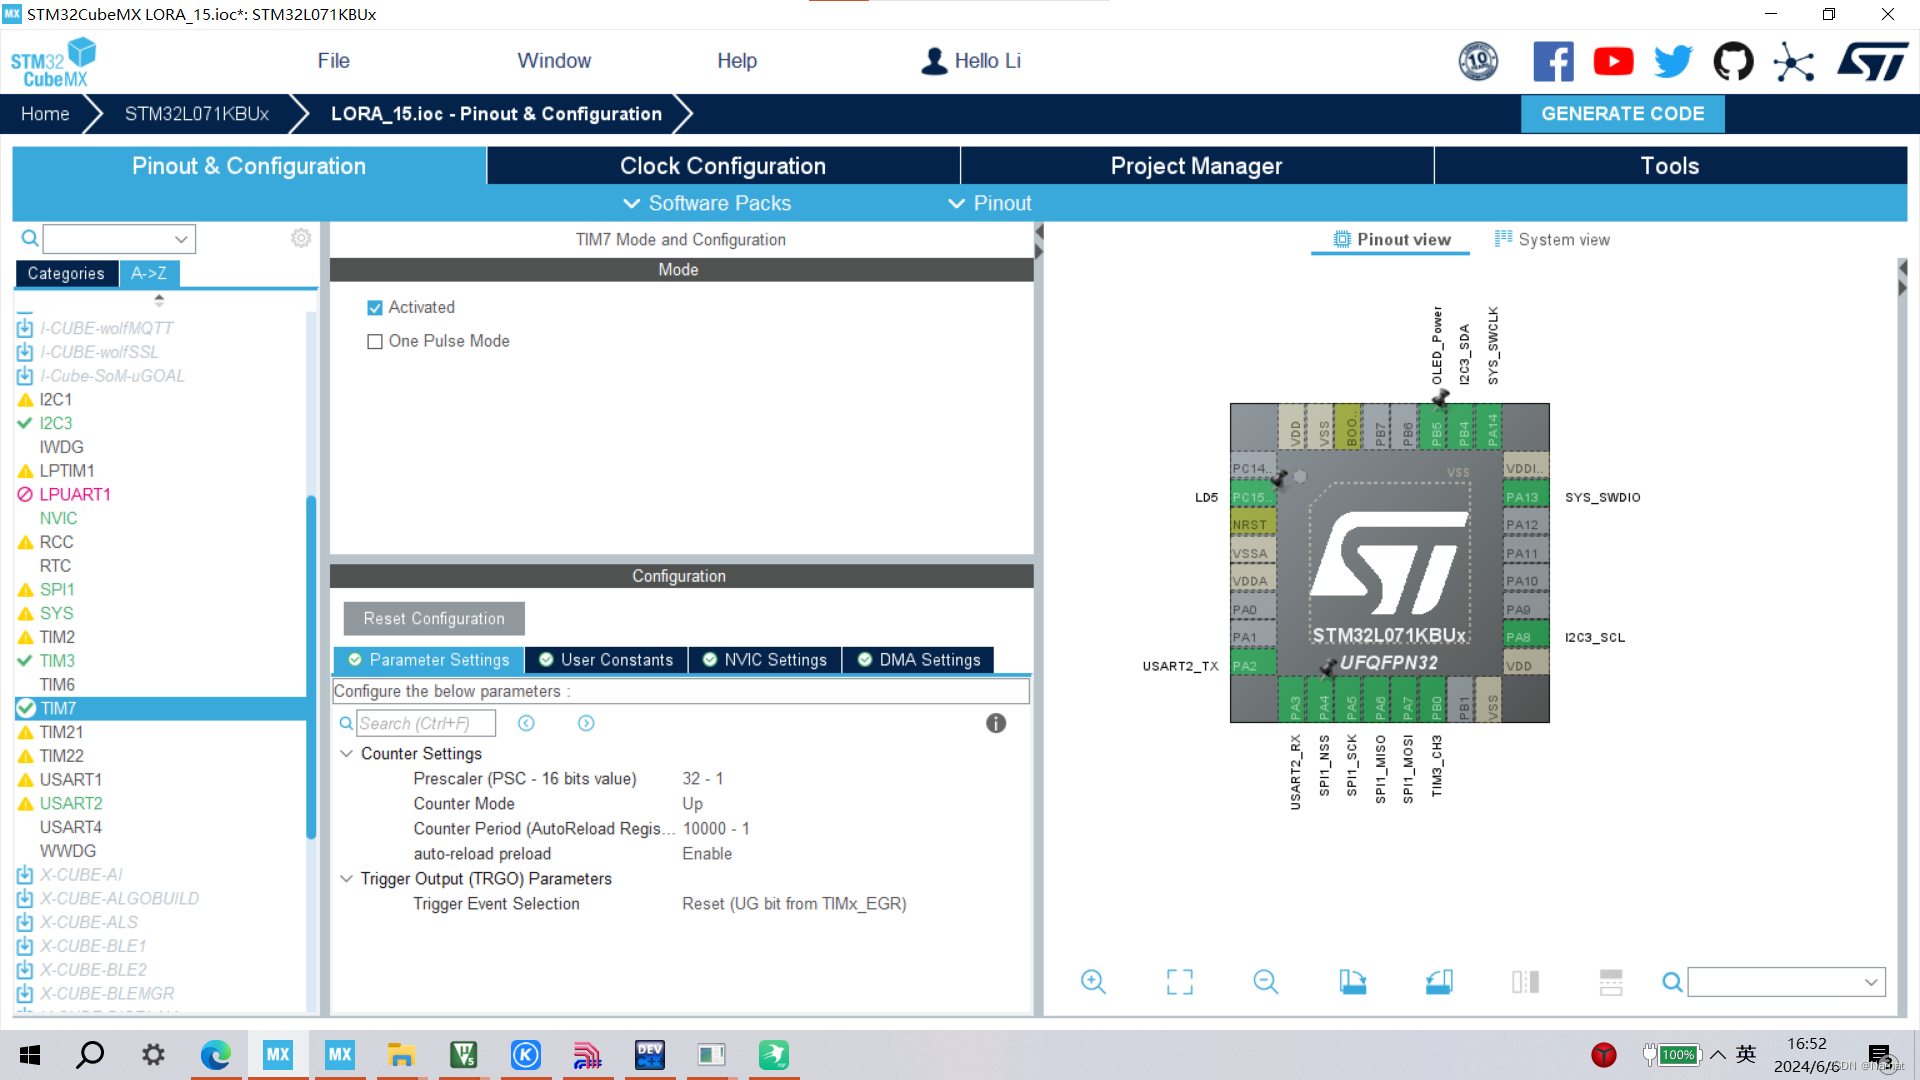Image resolution: width=1920 pixels, height=1080 pixels.
Task: Click the GENERATE CODE button
Action: [x=1622, y=114]
